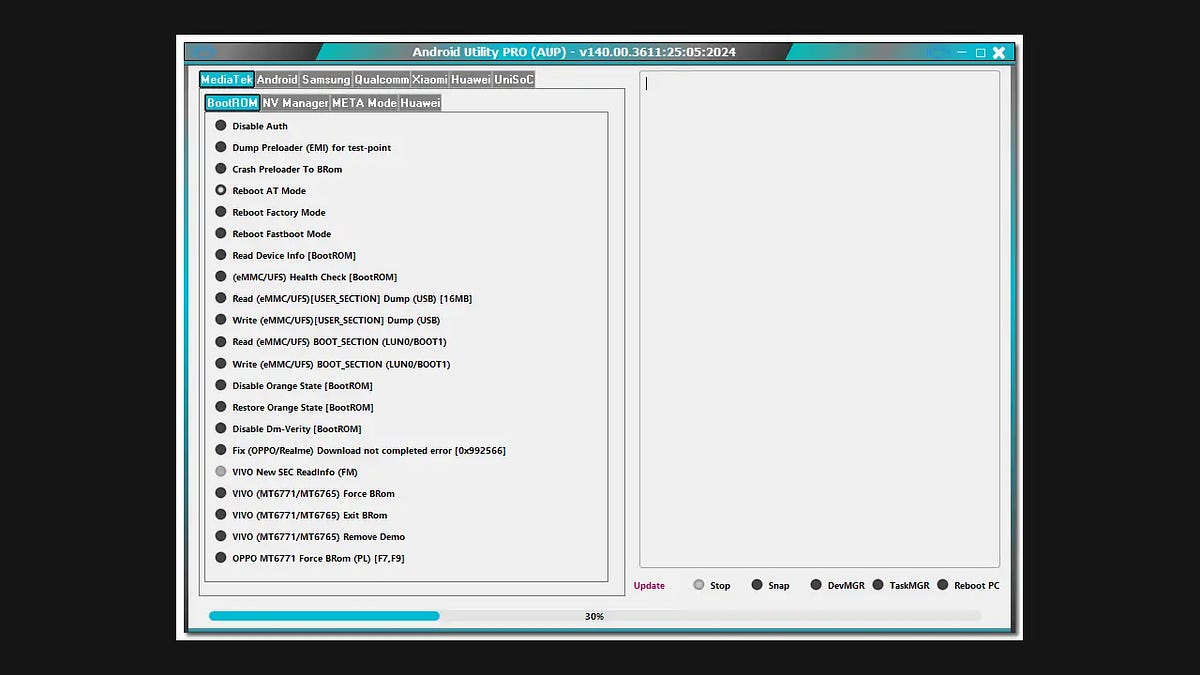Open Task Manager via TaskMGR

pyautogui.click(x=907, y=585)
